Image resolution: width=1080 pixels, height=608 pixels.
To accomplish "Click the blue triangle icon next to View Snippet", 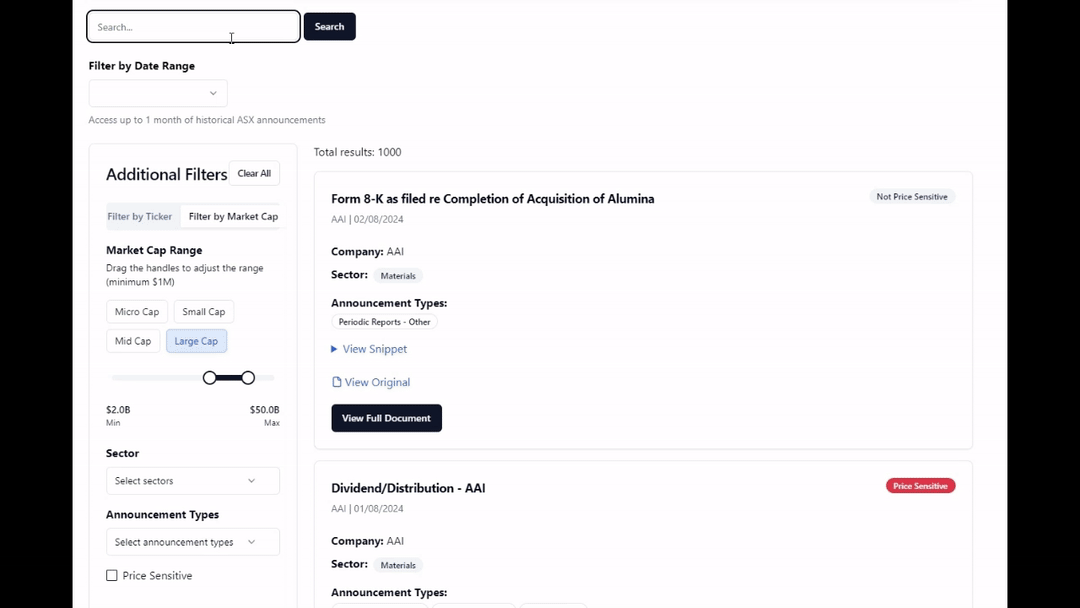I will (334, 348).
